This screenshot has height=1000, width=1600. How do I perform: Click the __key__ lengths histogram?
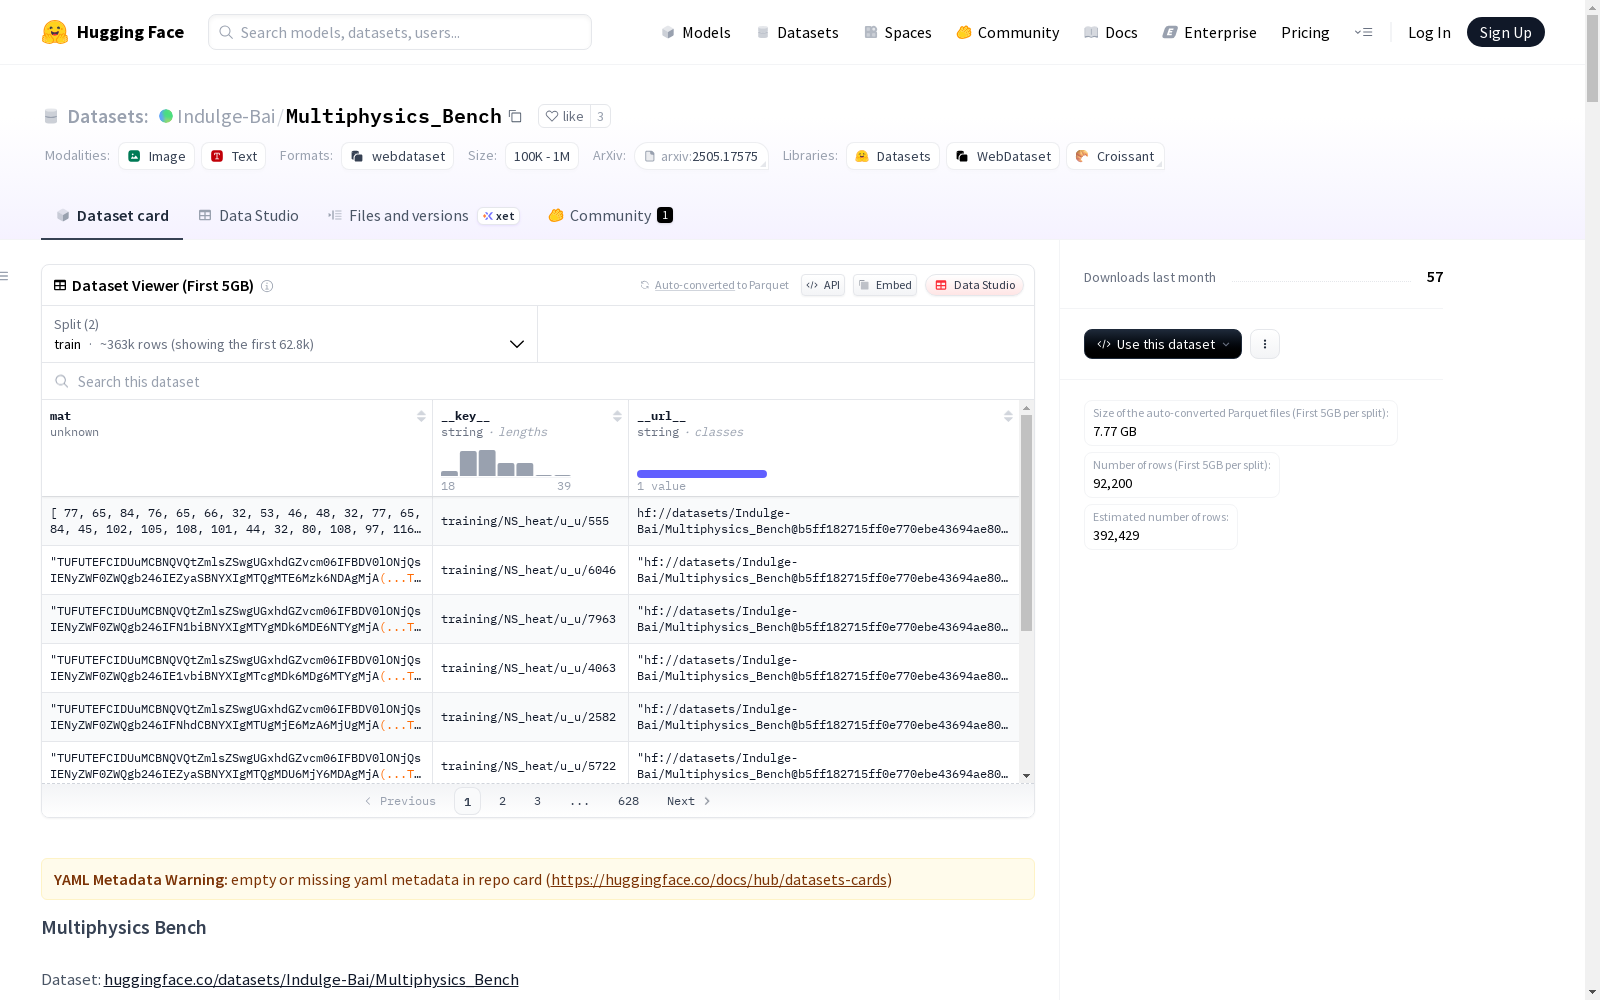pyautogui.click(x=506, y=463)
